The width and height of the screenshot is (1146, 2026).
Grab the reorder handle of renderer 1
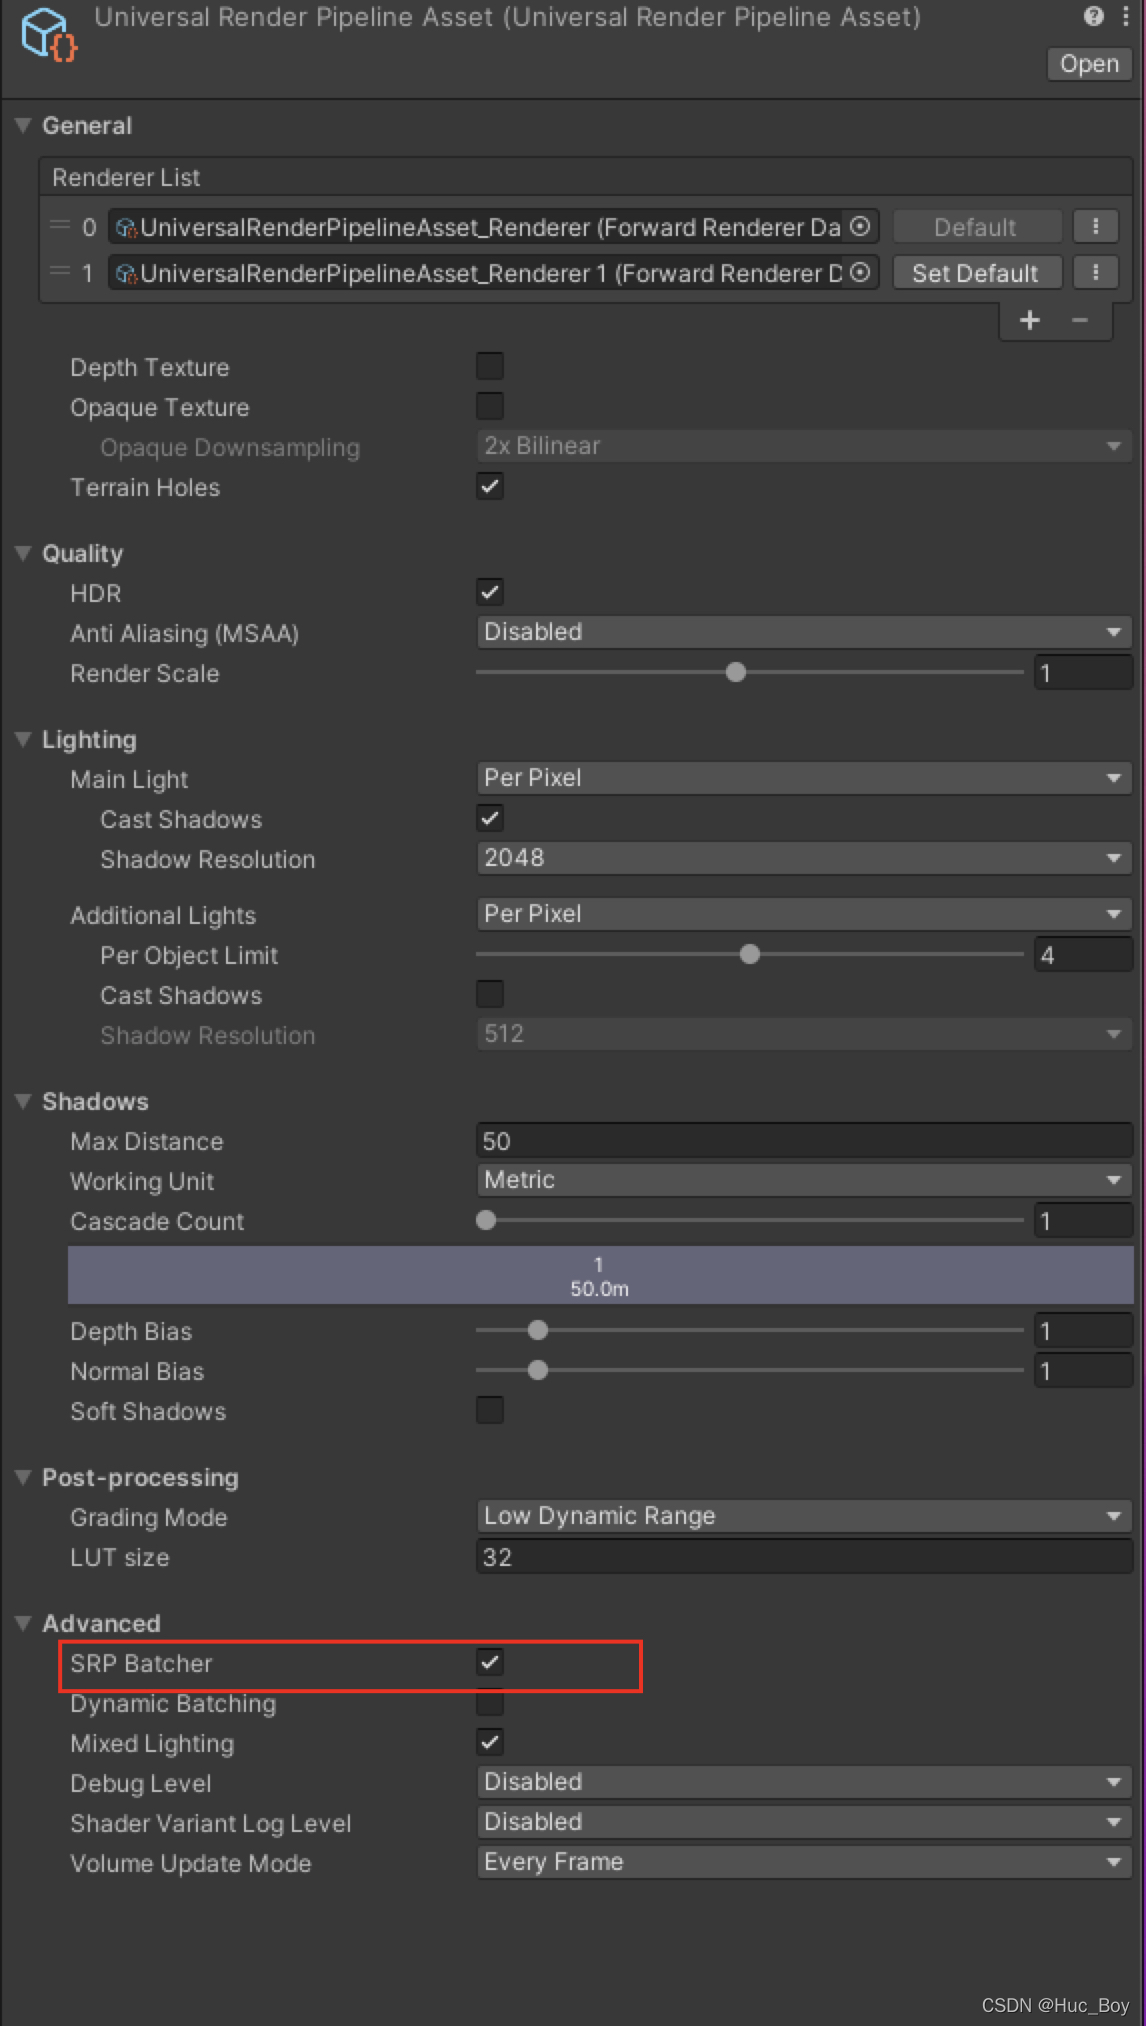pyautogui.click(x=60, y=271)
